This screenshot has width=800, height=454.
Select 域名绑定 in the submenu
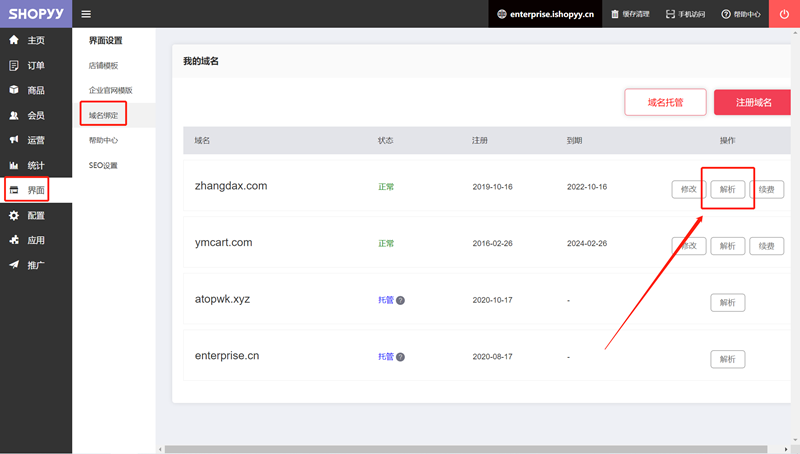coord(104,115)
